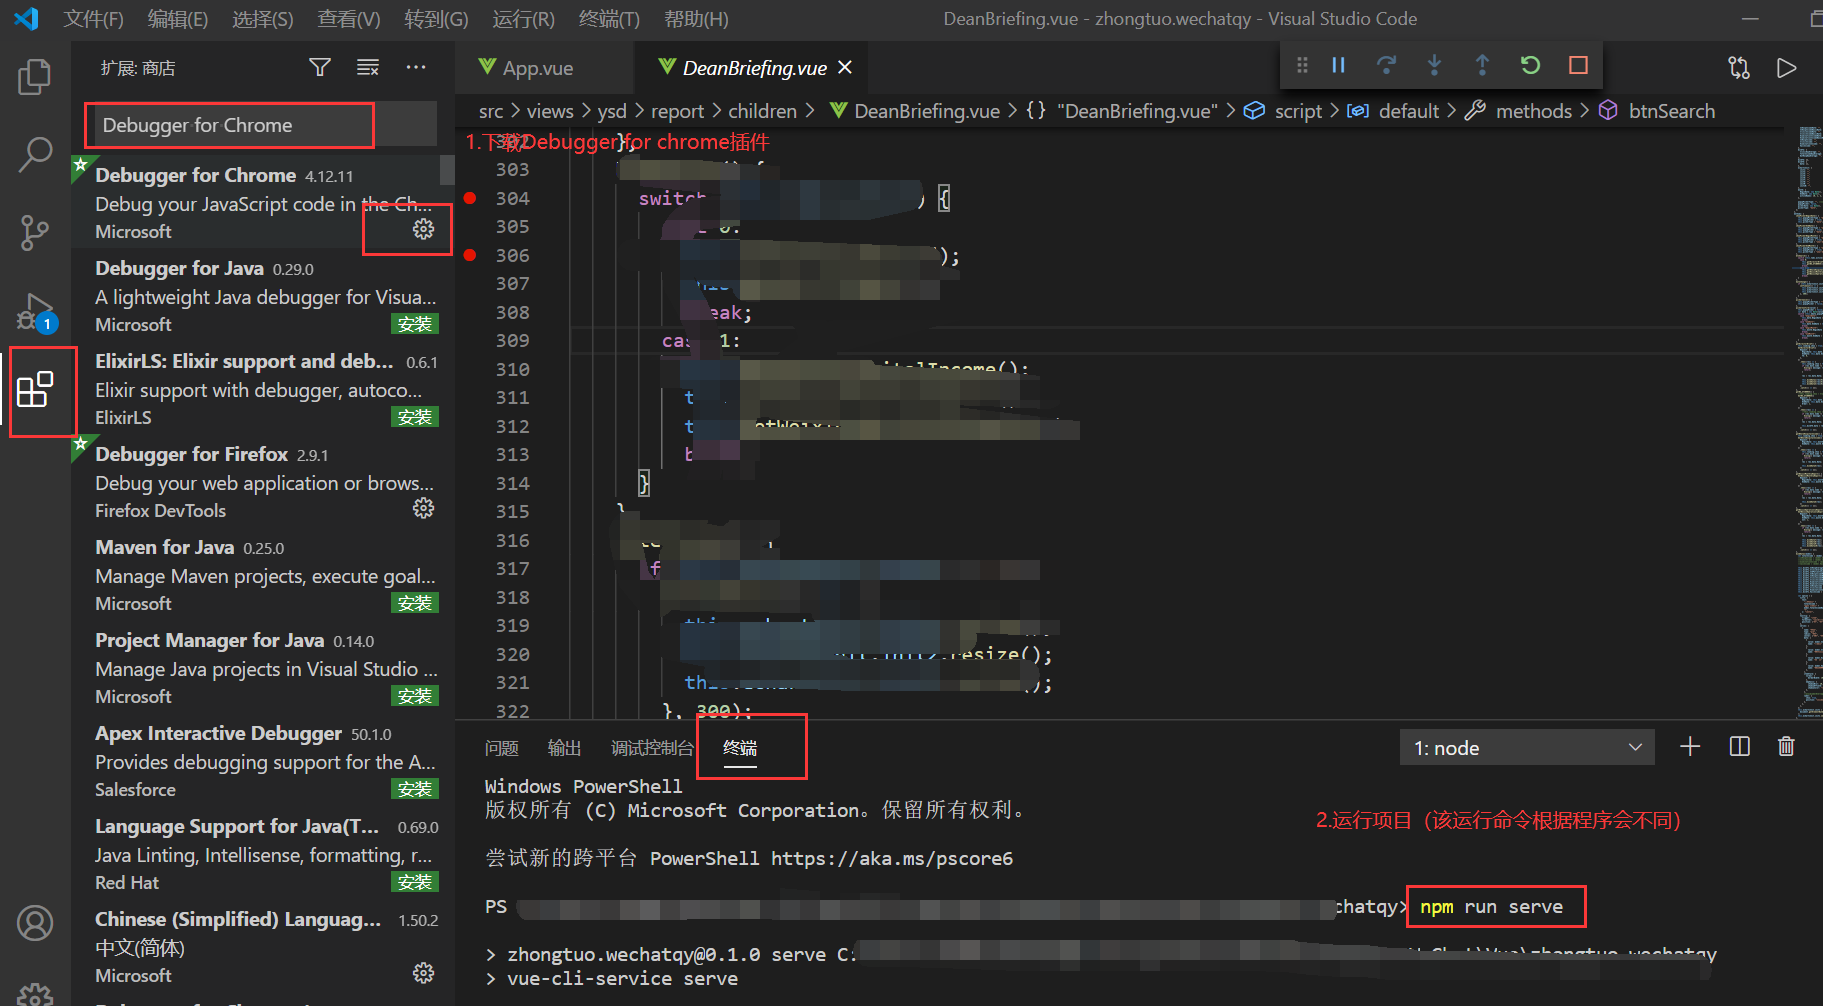This screenshot has height=1006, width=1823.
Task: Install Debugger for Java extension
Action: (415, 324)
